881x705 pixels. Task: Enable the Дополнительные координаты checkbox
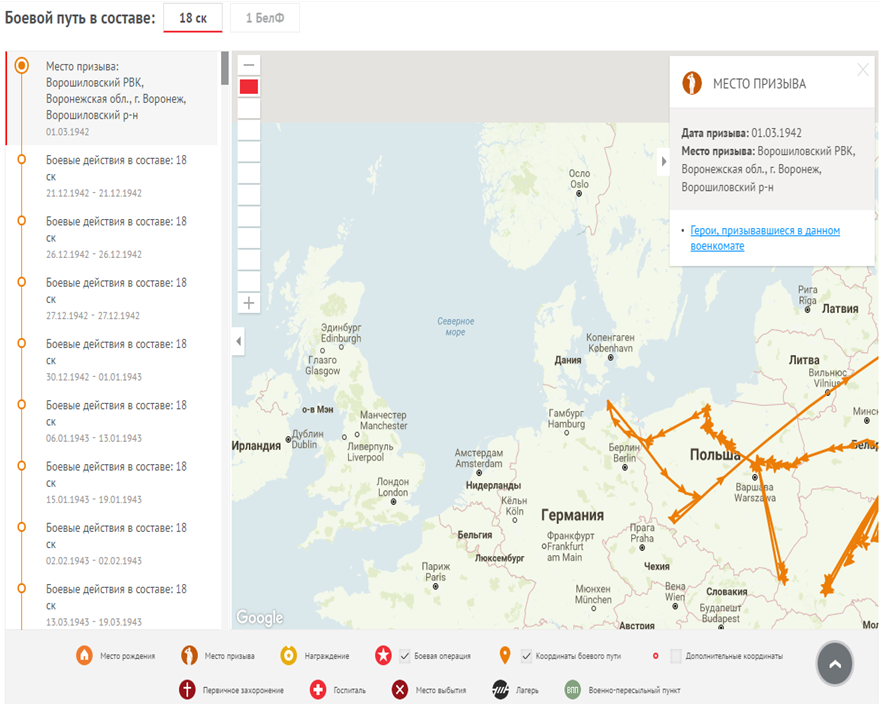point(676,656)
